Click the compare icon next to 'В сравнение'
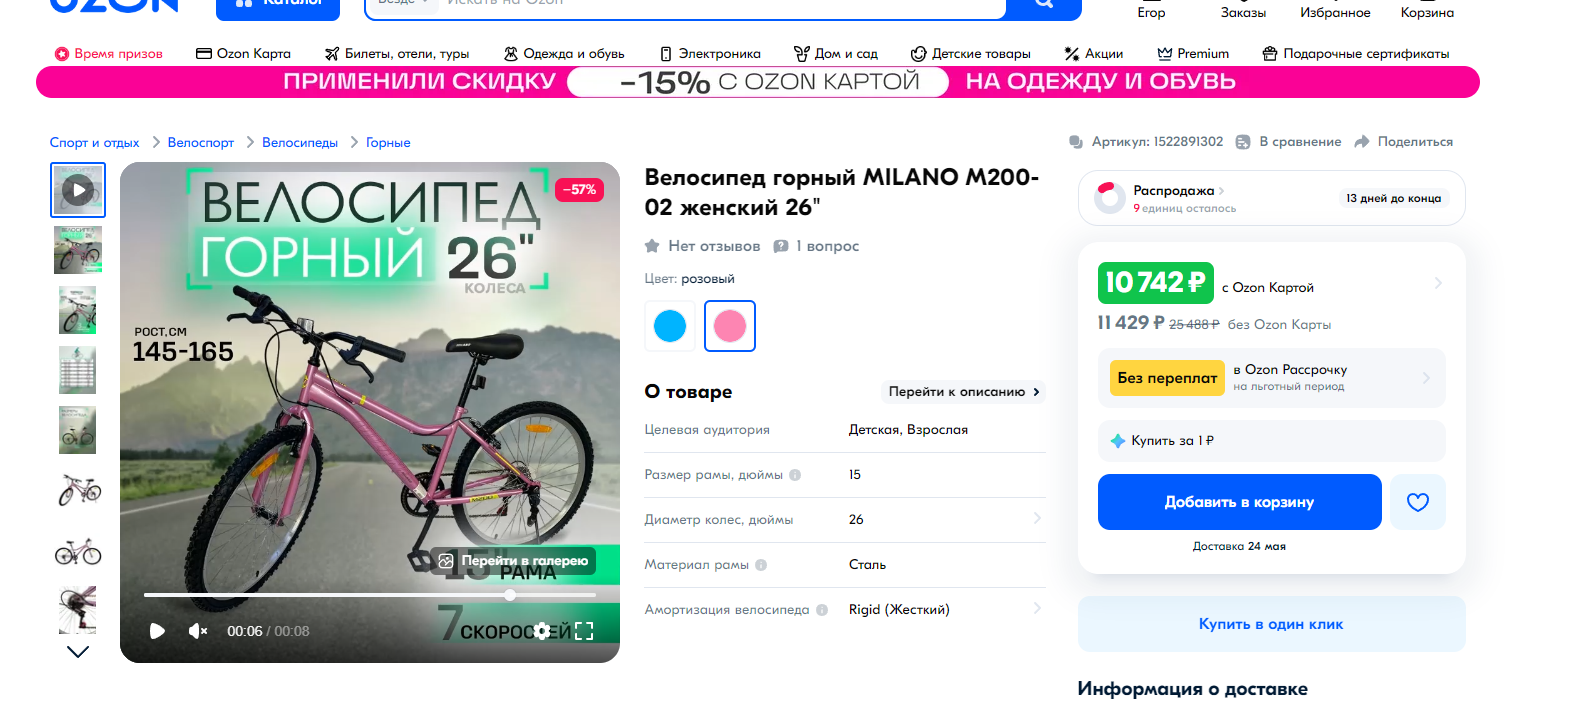Viewport: 1590px width, 707px height. (1243, 142)
